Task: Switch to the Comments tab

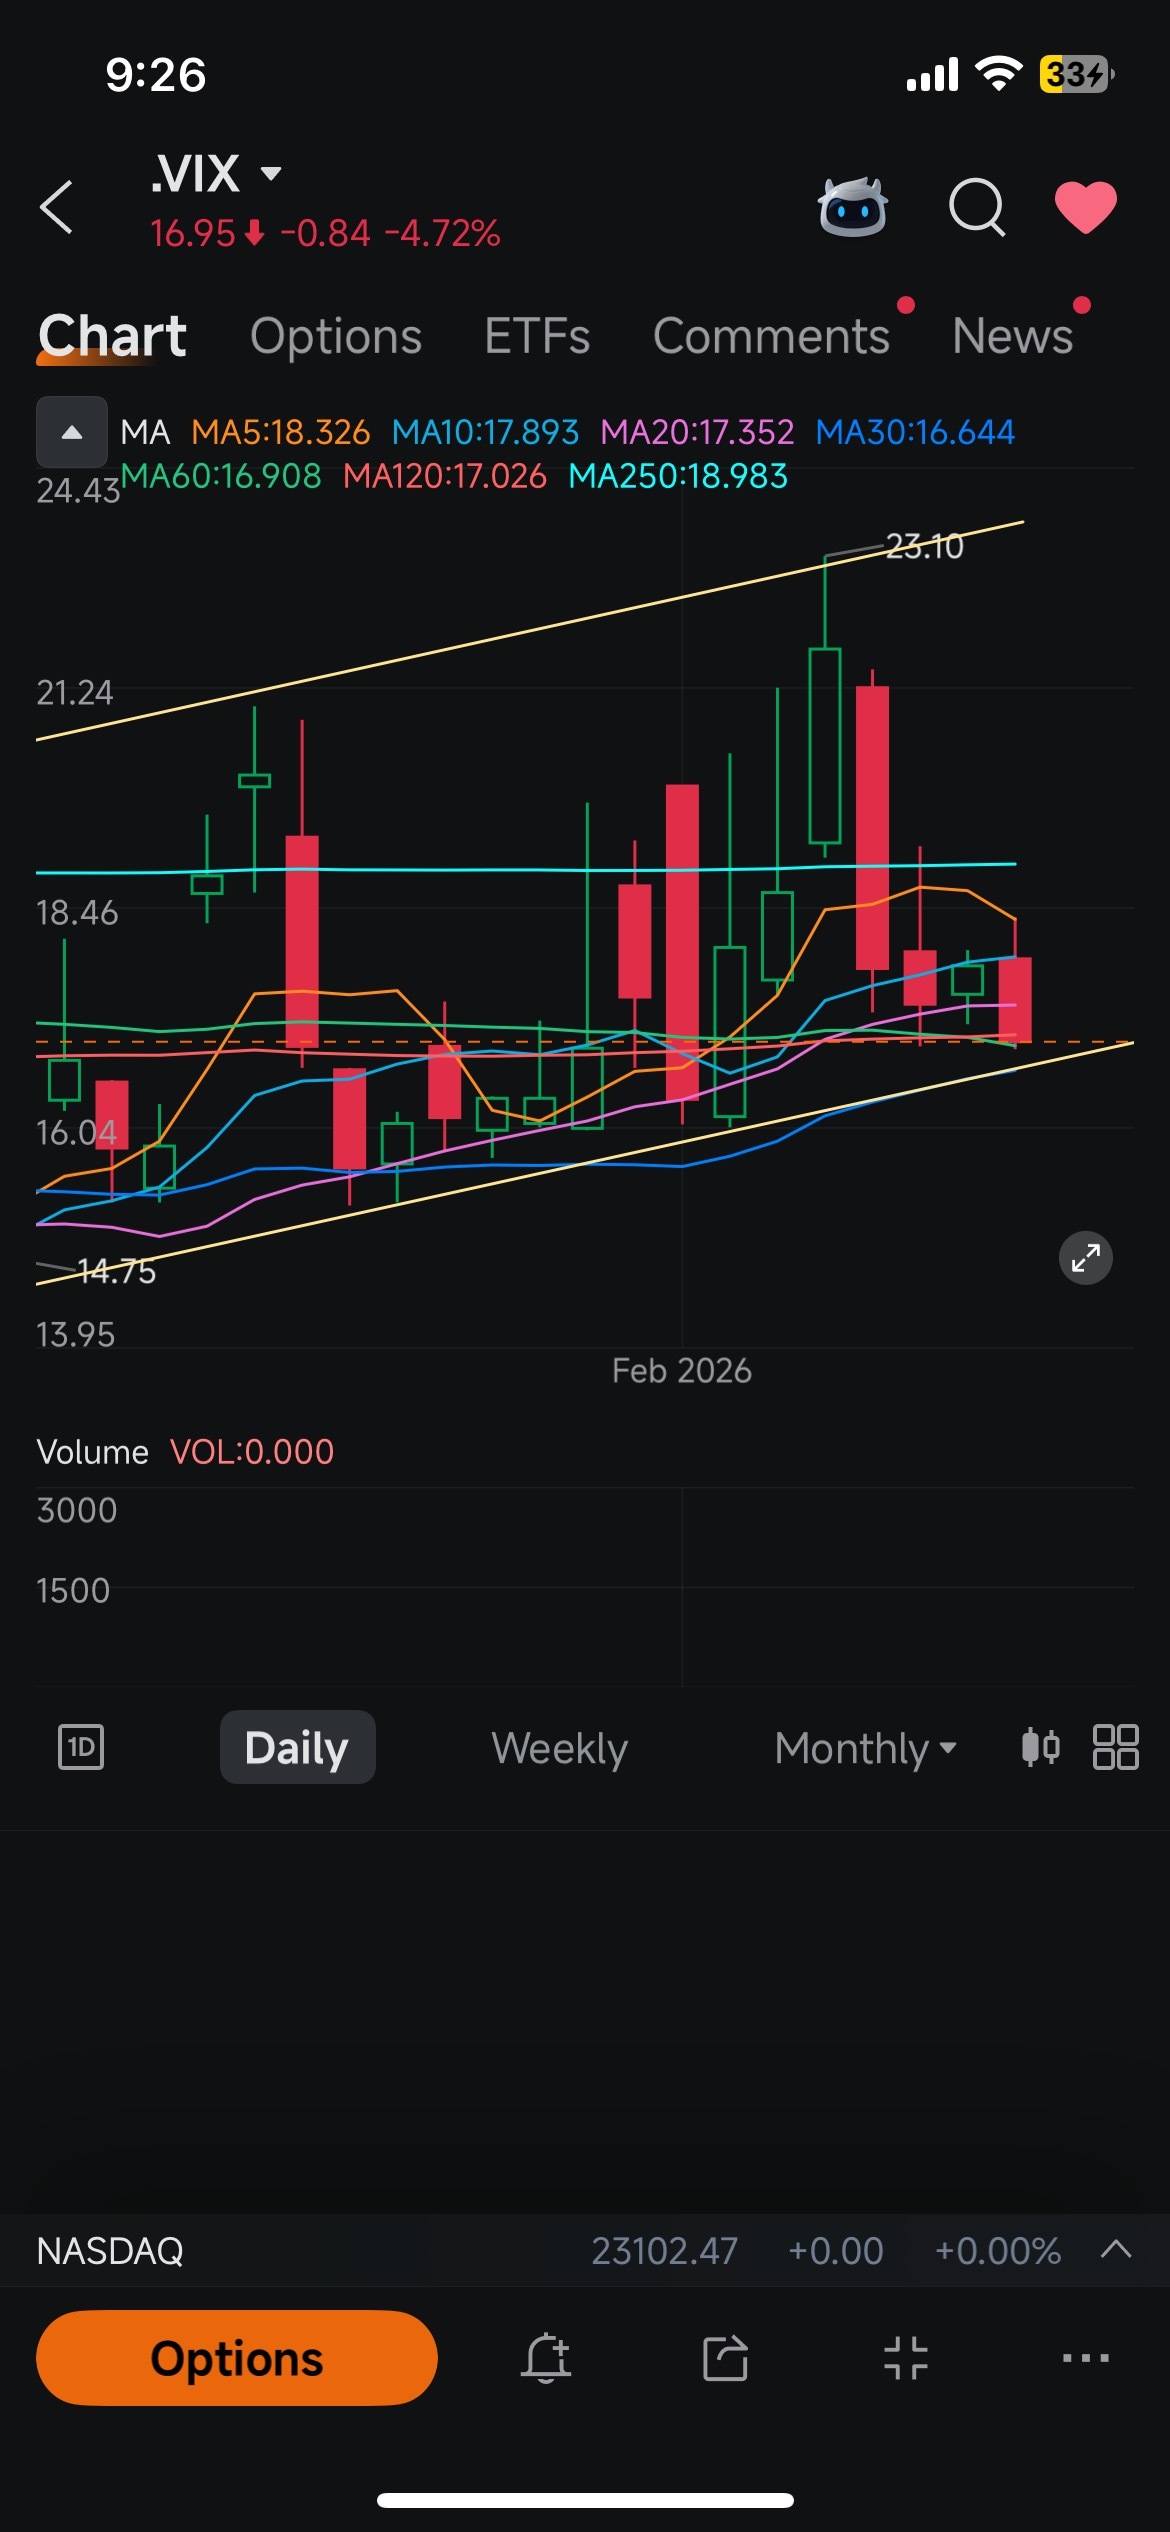Action: coord(771,336)
